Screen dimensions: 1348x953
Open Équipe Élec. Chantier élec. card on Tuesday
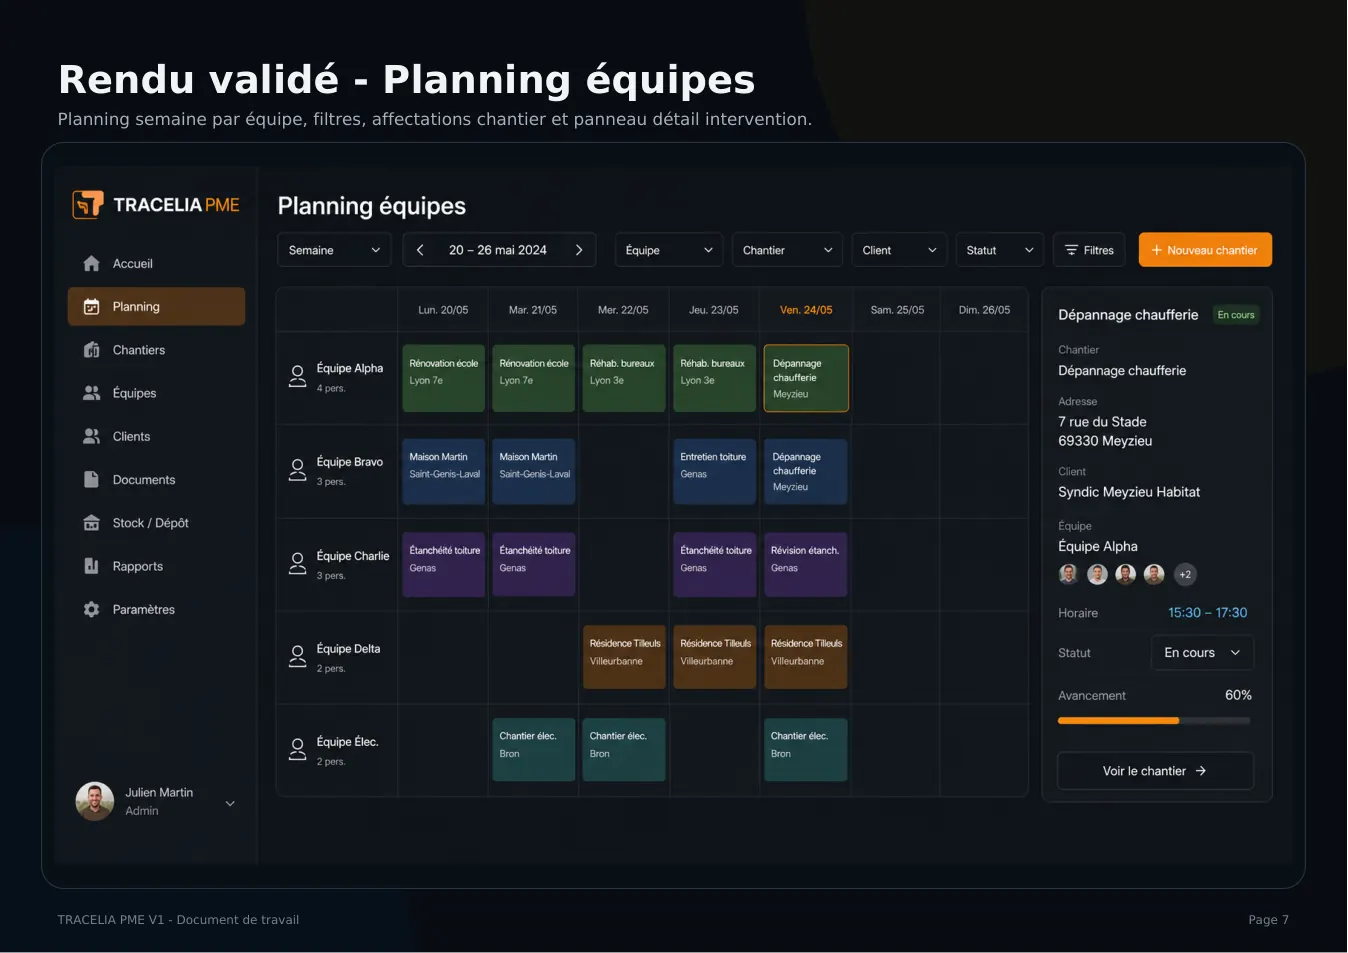coord(534,750)
